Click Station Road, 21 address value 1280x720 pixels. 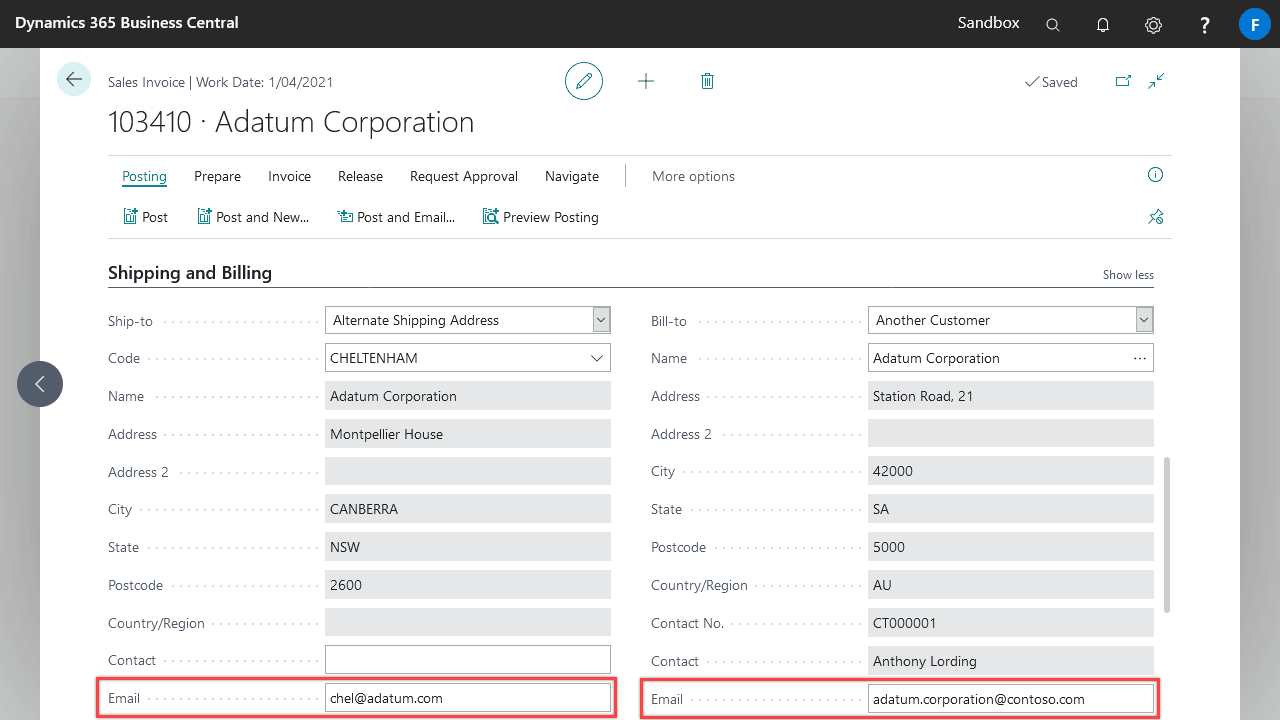point(1011,396)
